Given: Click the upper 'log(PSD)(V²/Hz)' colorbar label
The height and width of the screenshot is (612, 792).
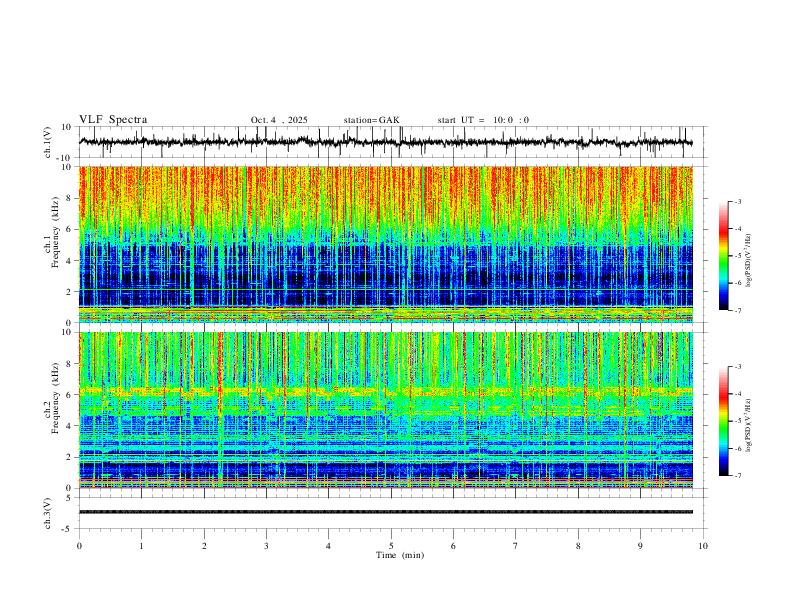Looking at the screenshot, I should [749, 261].
